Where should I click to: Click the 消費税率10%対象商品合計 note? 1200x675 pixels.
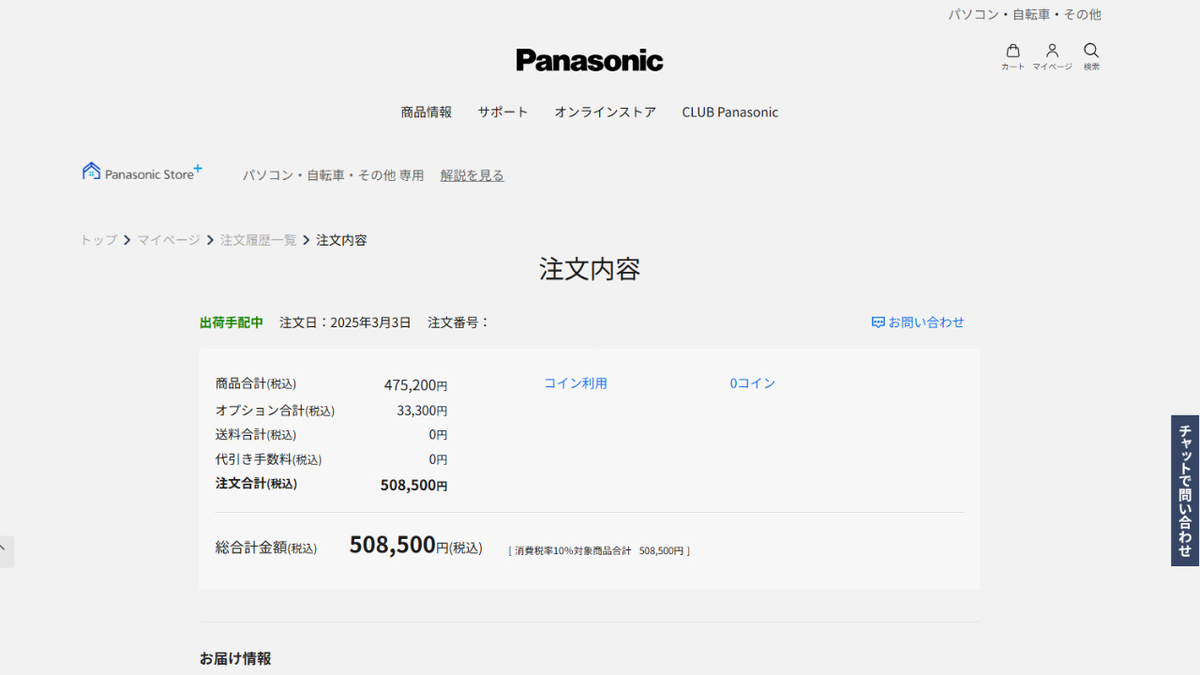[x=599, y=551]
